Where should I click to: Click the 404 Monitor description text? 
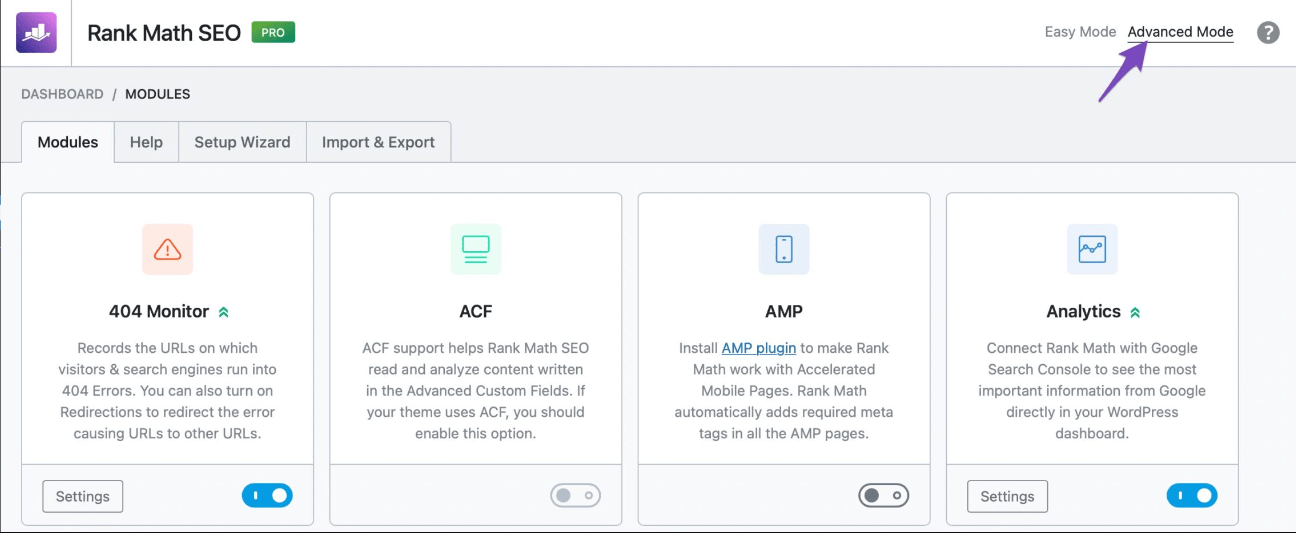[x=167, y=391]
